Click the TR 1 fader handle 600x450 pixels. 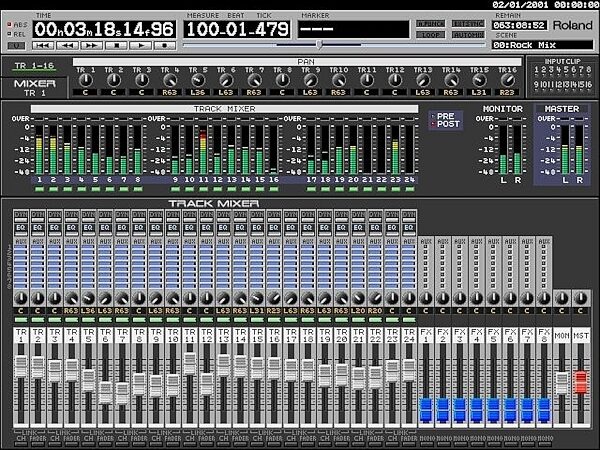click(x=21, y=367)
